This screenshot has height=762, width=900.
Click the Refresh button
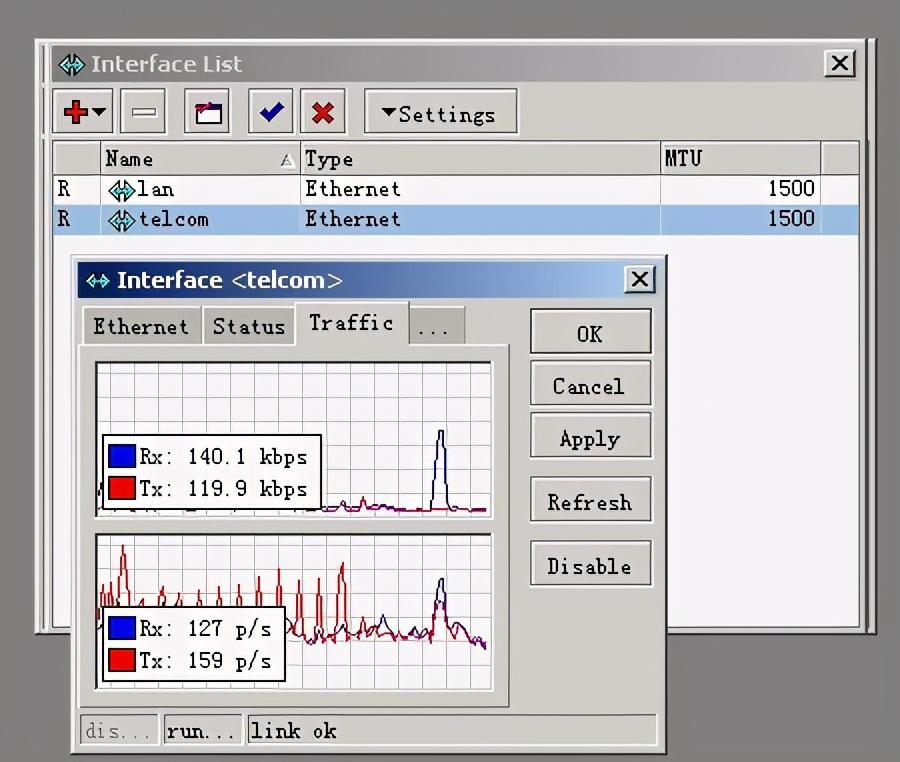(x=590, y=502)
